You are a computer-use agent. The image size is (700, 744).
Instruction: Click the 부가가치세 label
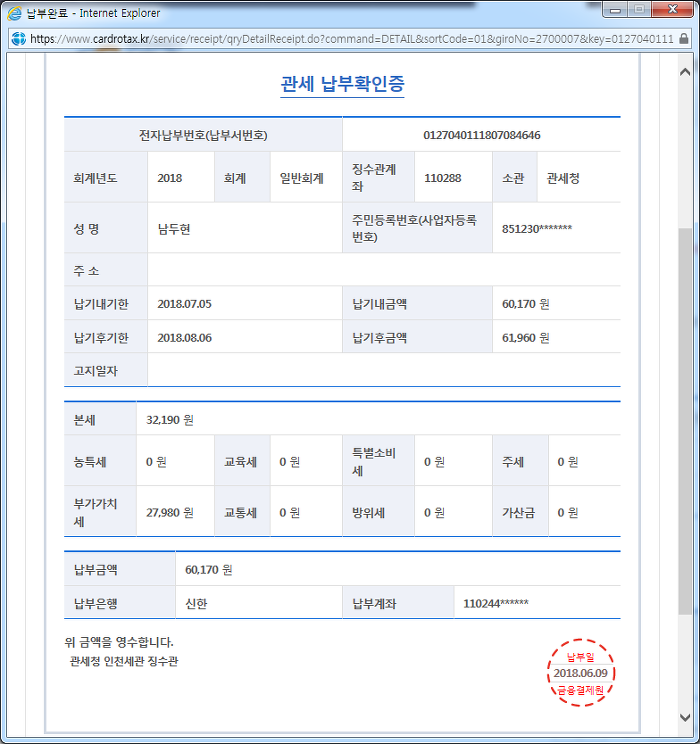[x=95, y=512]
